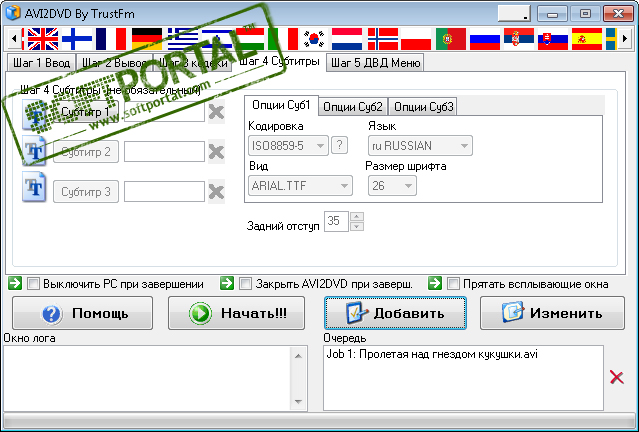The height and width of the screenshot is (432, 639).
Task: Switch interface to Finnish via Finland flag
Action: [x=77, y=39]
